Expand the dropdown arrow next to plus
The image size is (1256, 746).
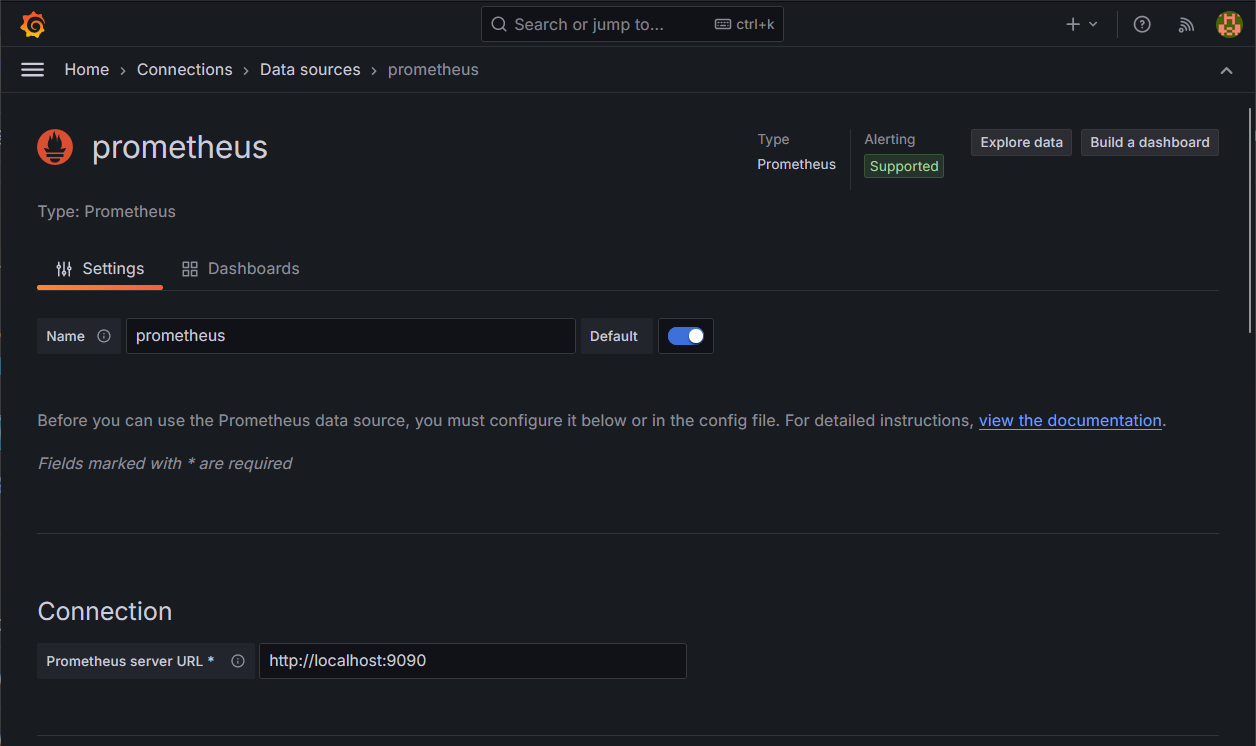coord(1093,24)
